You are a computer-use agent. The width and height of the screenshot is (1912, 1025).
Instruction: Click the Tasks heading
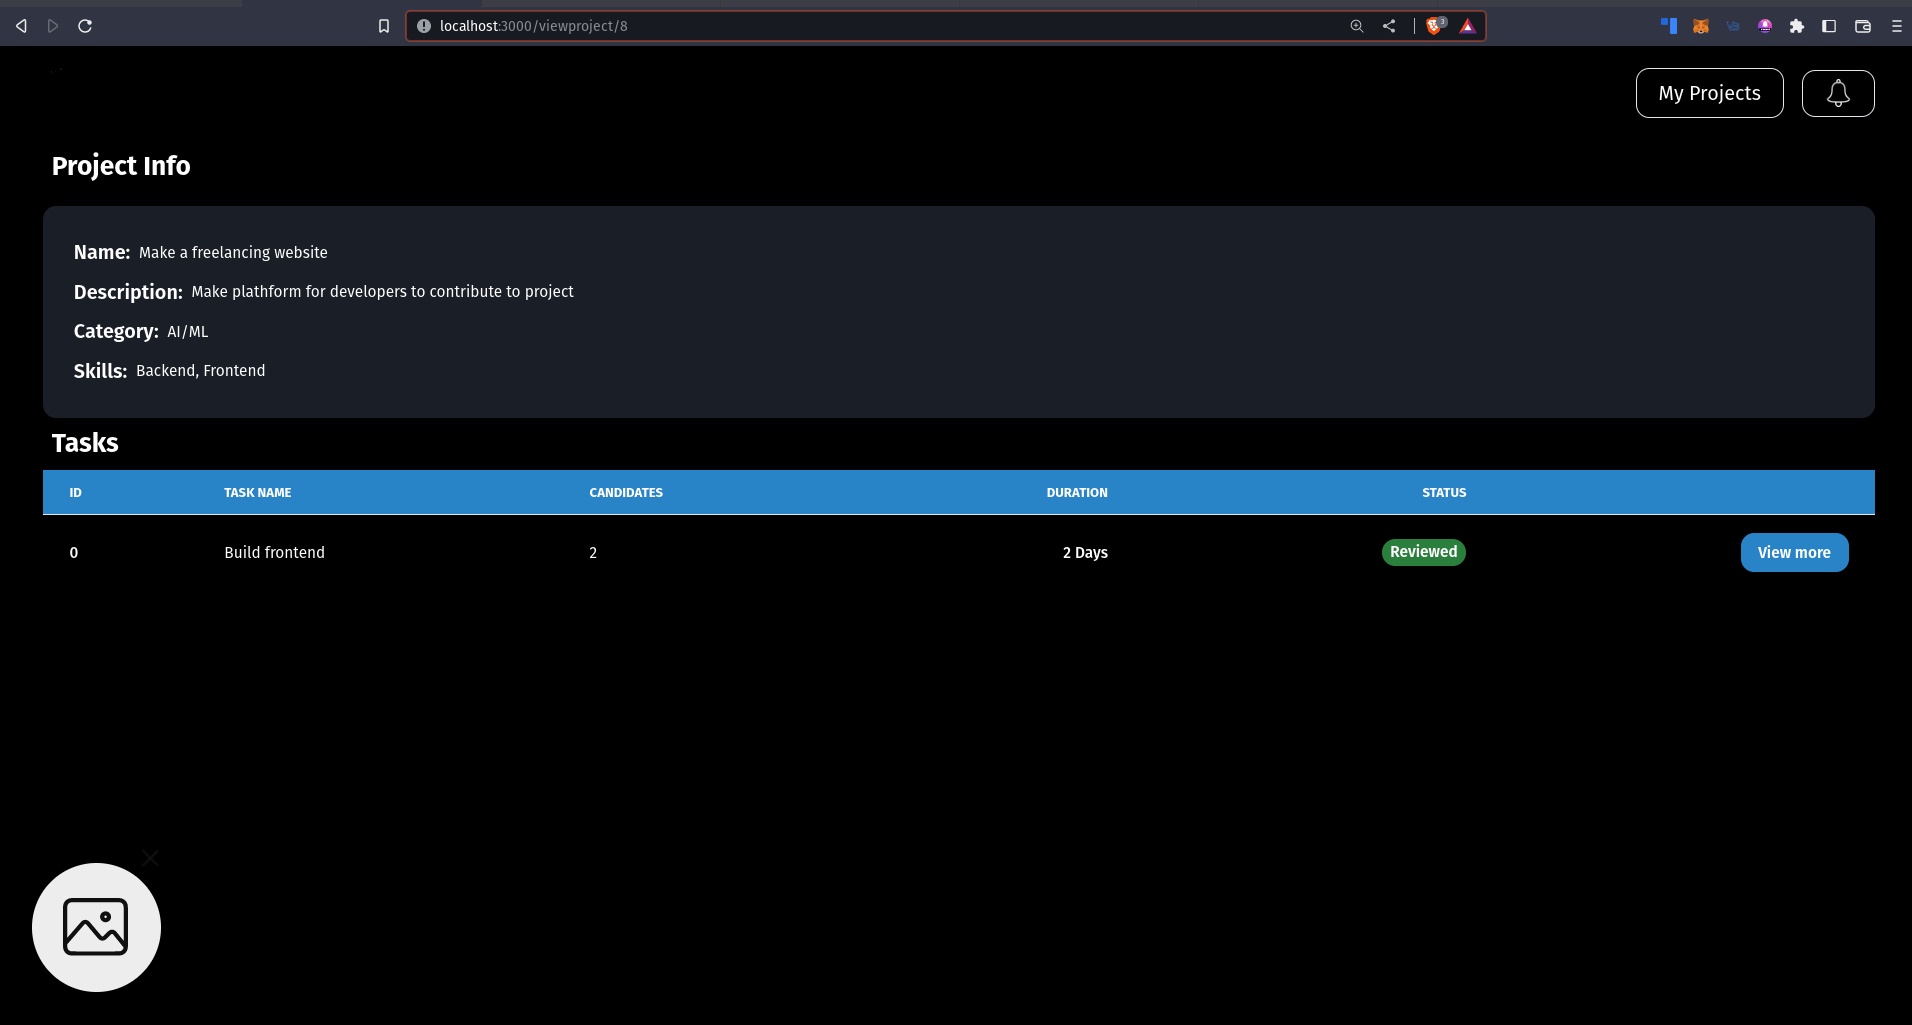point(85,443)
